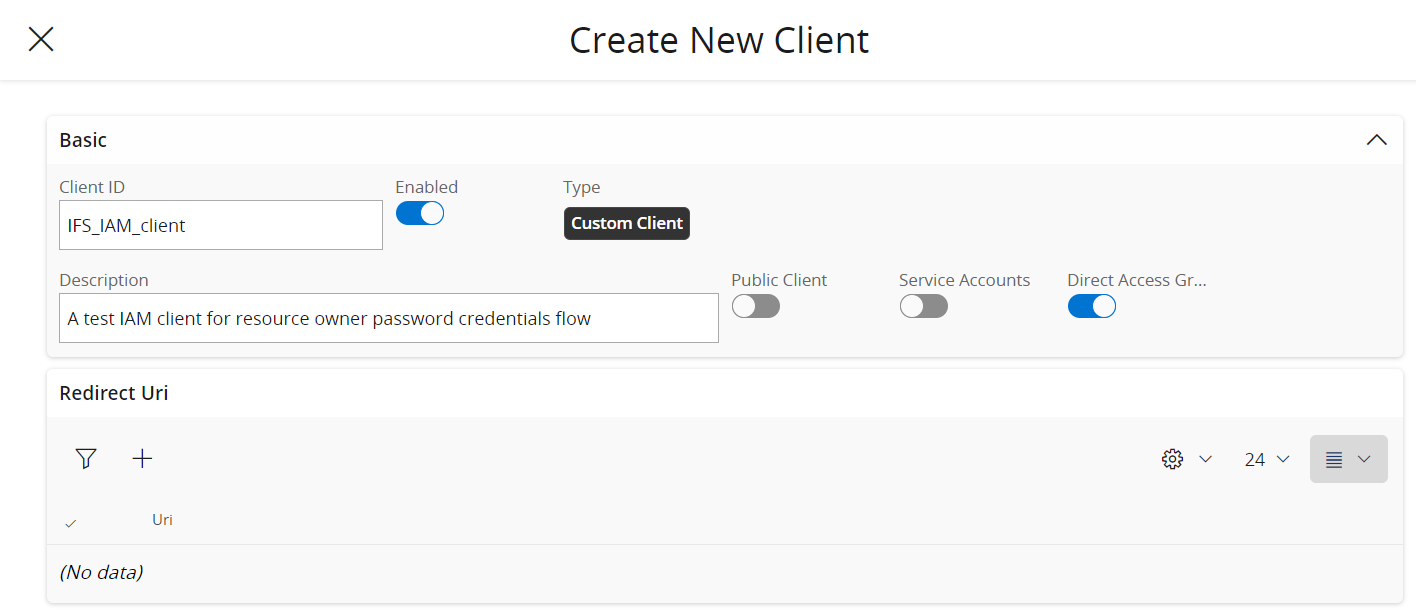The height and width of the screenshot is (612, 1416).
Task: Click the No data row
Action: [x=103, y=571]
